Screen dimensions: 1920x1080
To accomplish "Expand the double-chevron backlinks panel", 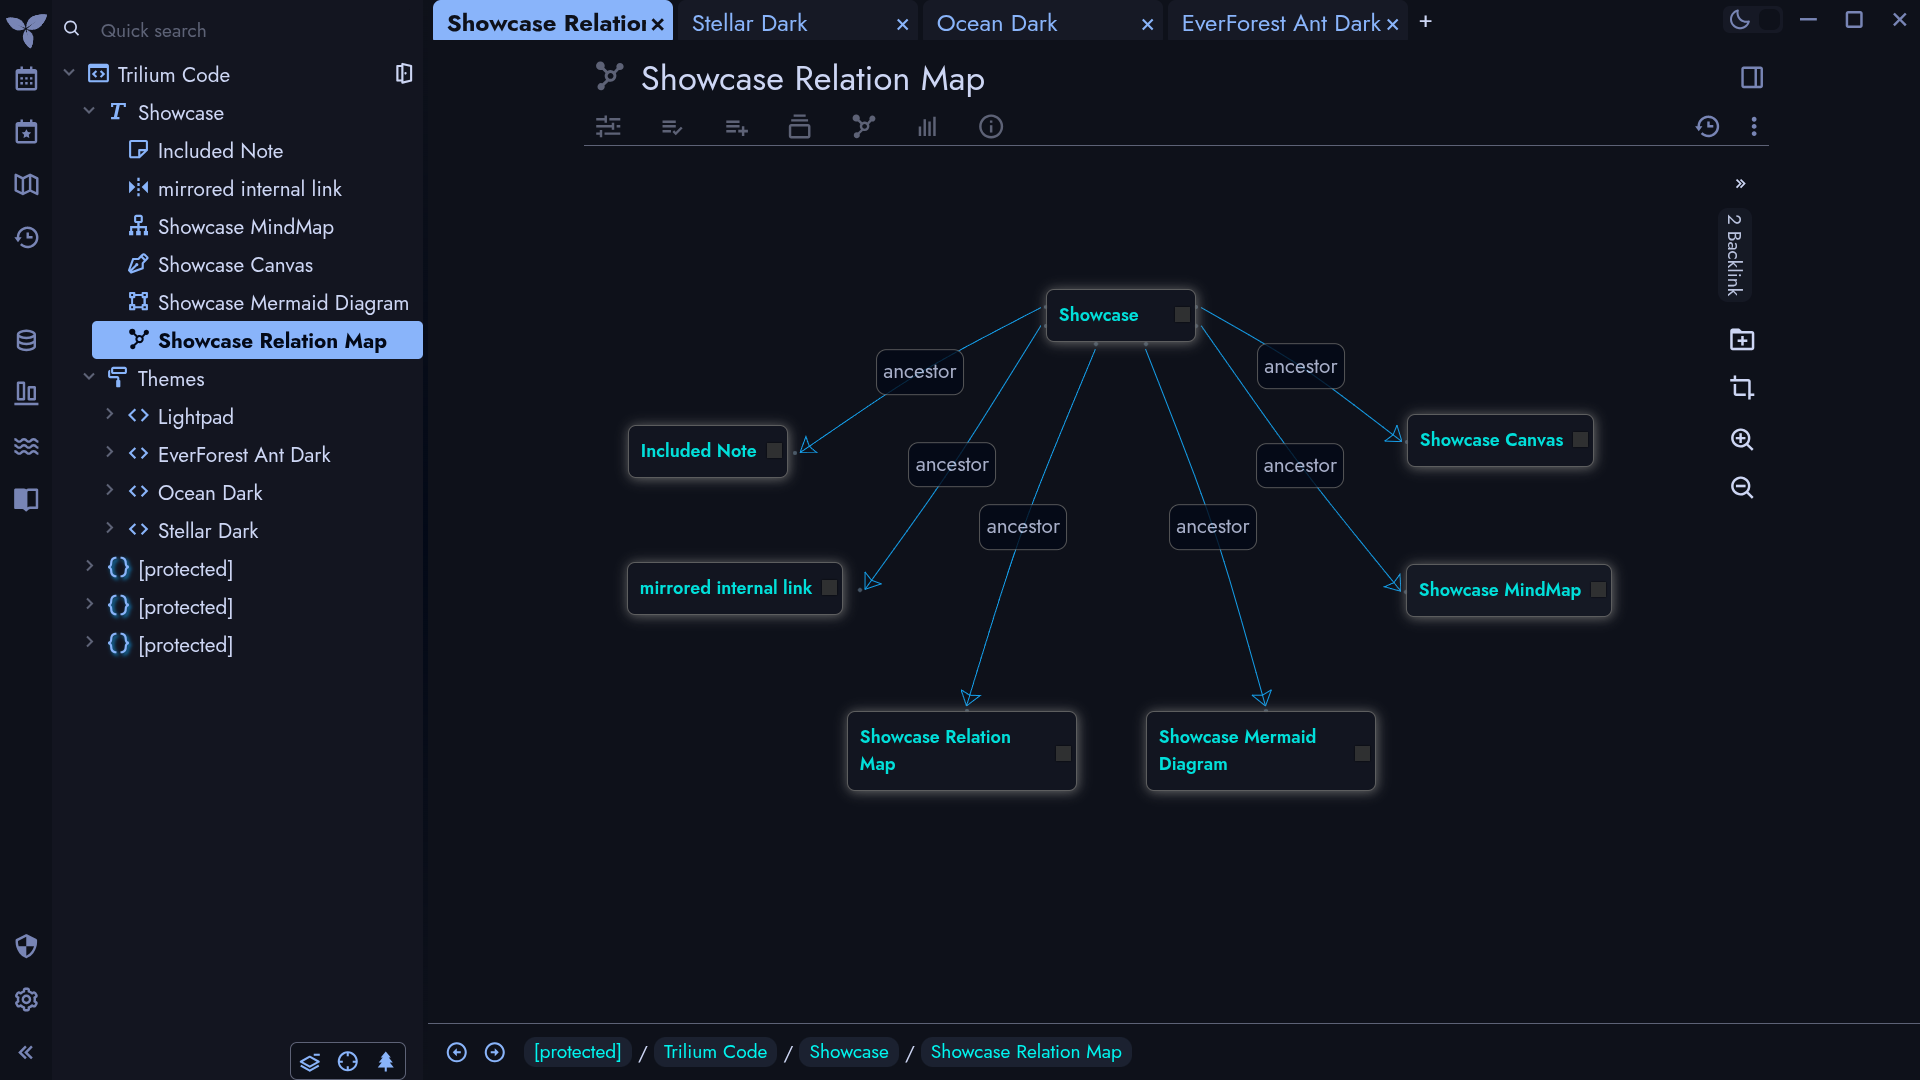I will tap(1740, 183).
